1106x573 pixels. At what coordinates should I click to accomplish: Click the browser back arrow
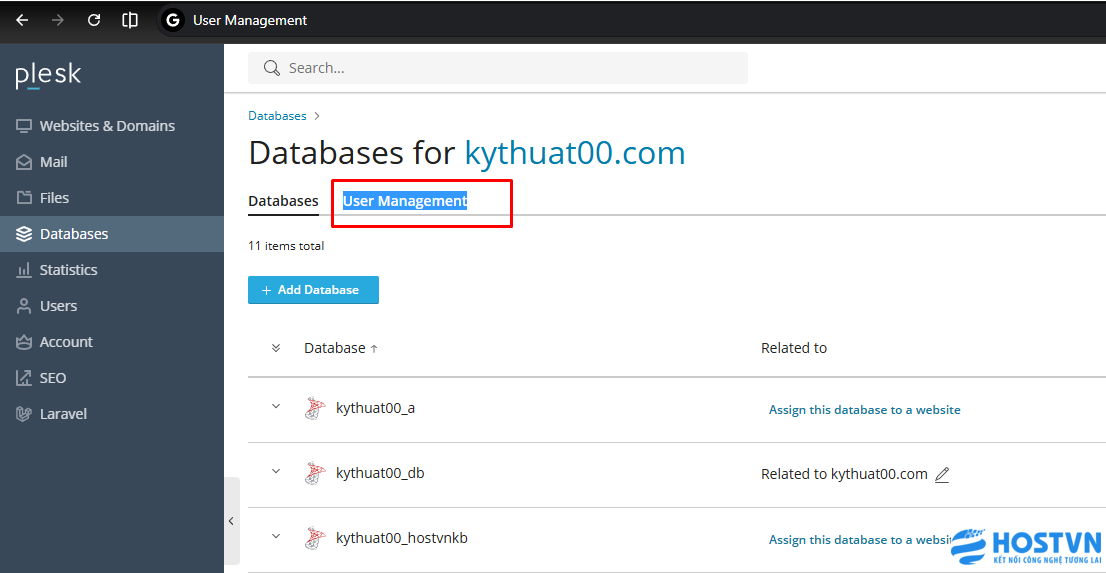tap(22, 20)
